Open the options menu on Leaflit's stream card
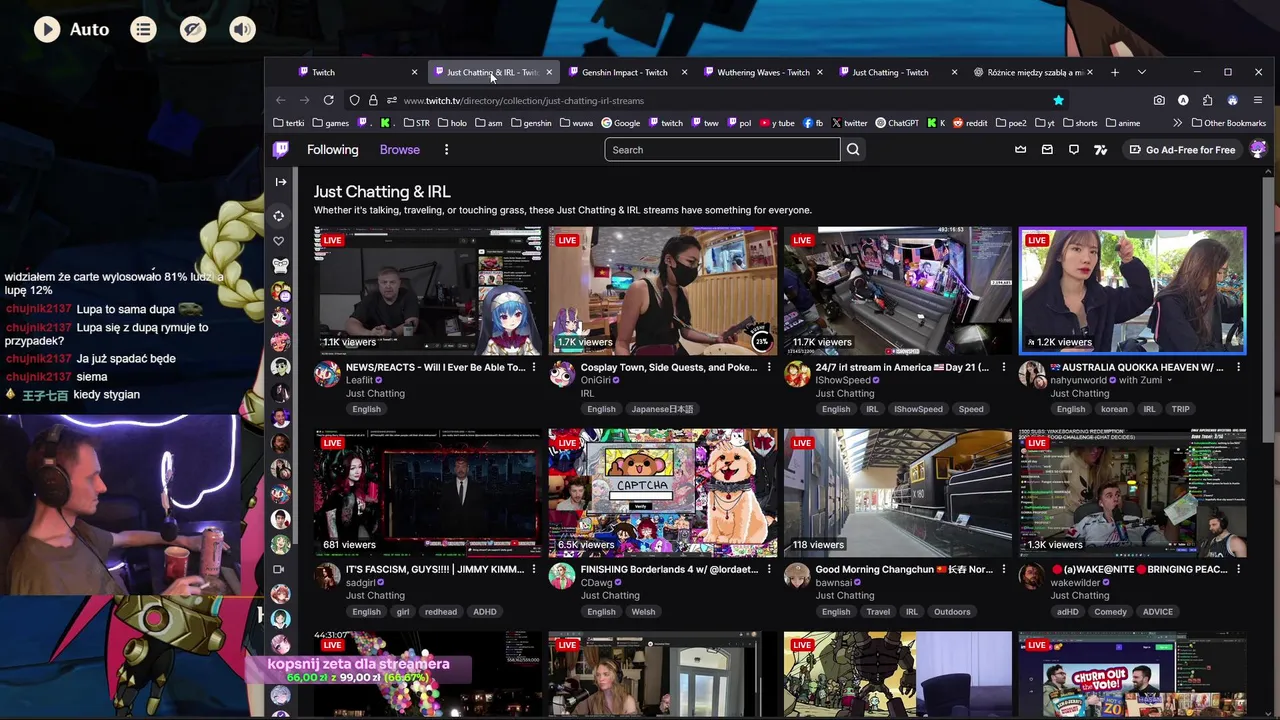 534,368
